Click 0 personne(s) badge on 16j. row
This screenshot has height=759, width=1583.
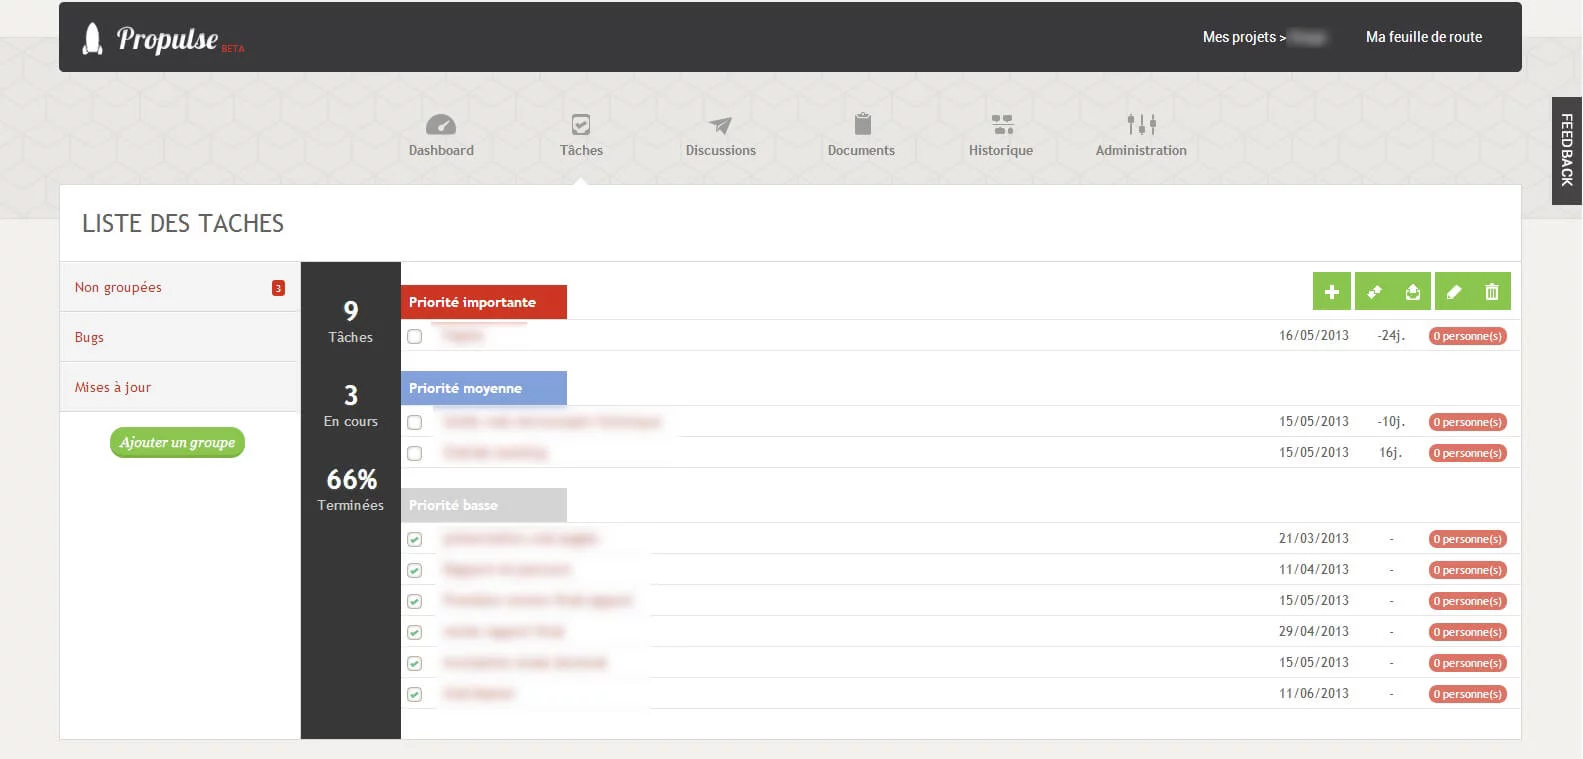pos(1468,453)
